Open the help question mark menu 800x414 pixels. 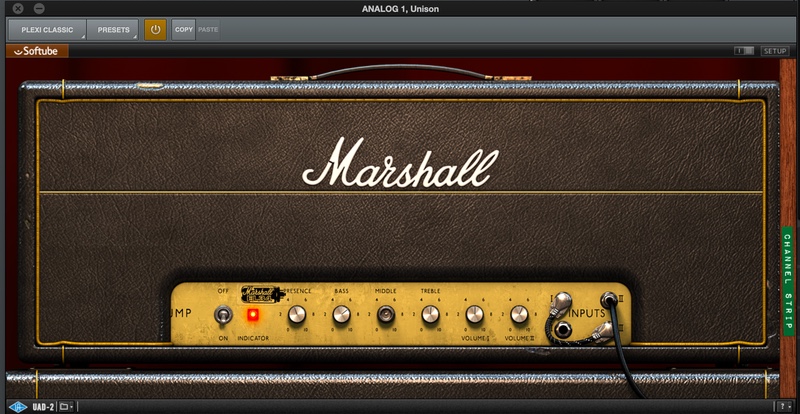tap(783, 407)
